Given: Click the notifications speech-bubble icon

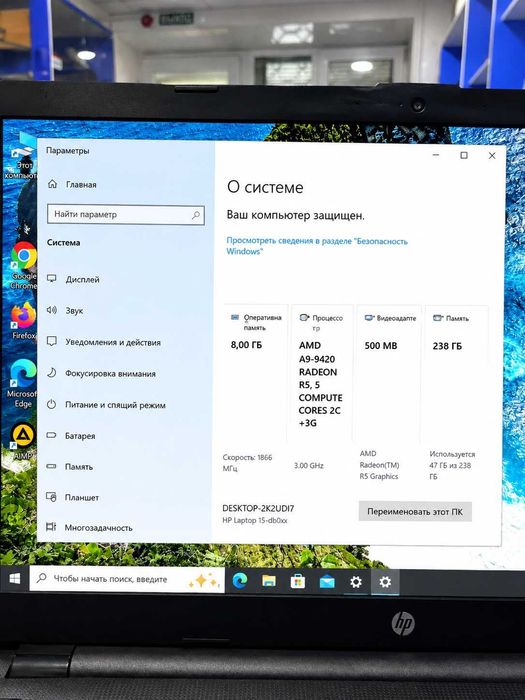Looking at the screenshot, I should (52, 342).
